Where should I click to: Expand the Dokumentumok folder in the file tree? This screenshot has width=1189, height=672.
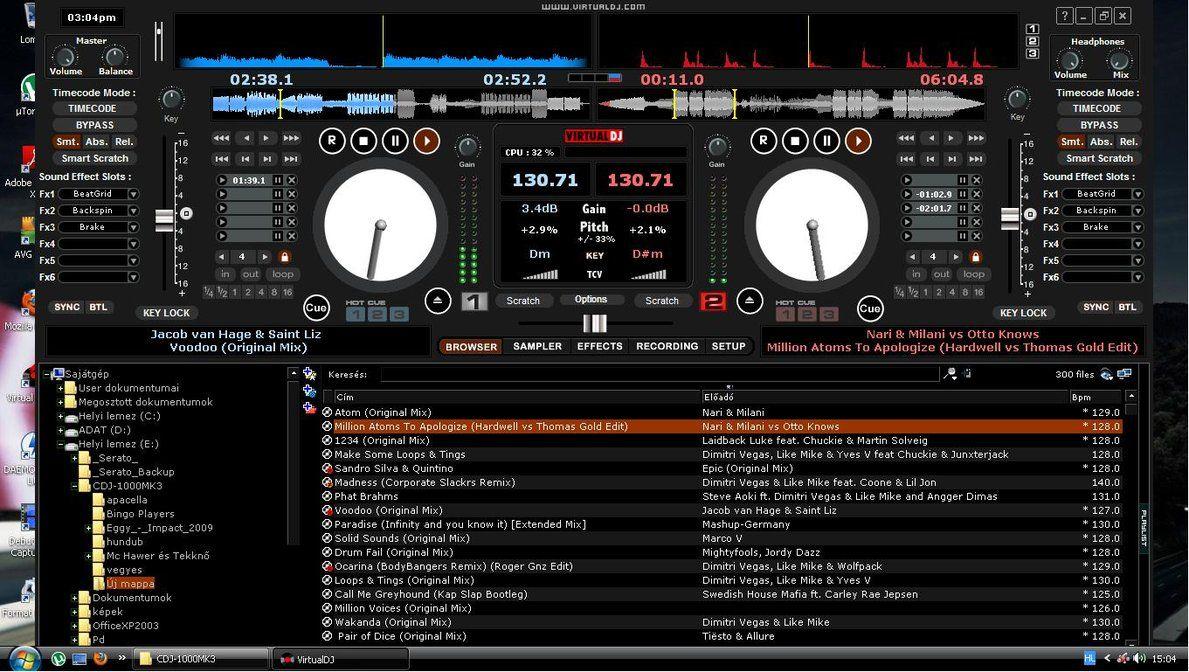pos(76,597)
